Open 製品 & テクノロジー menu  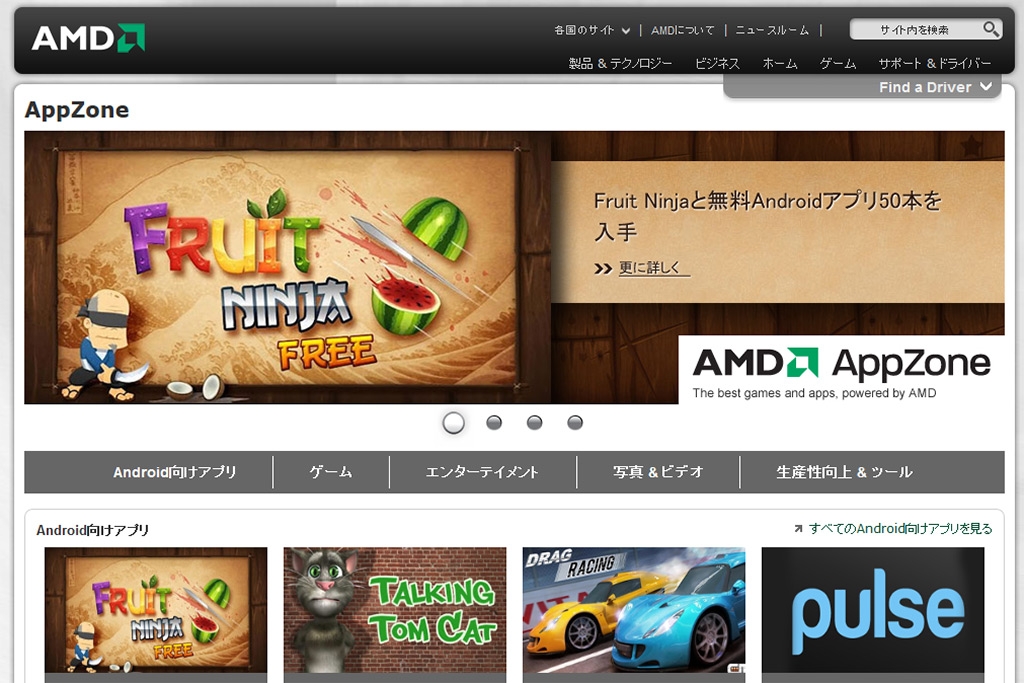620,63
